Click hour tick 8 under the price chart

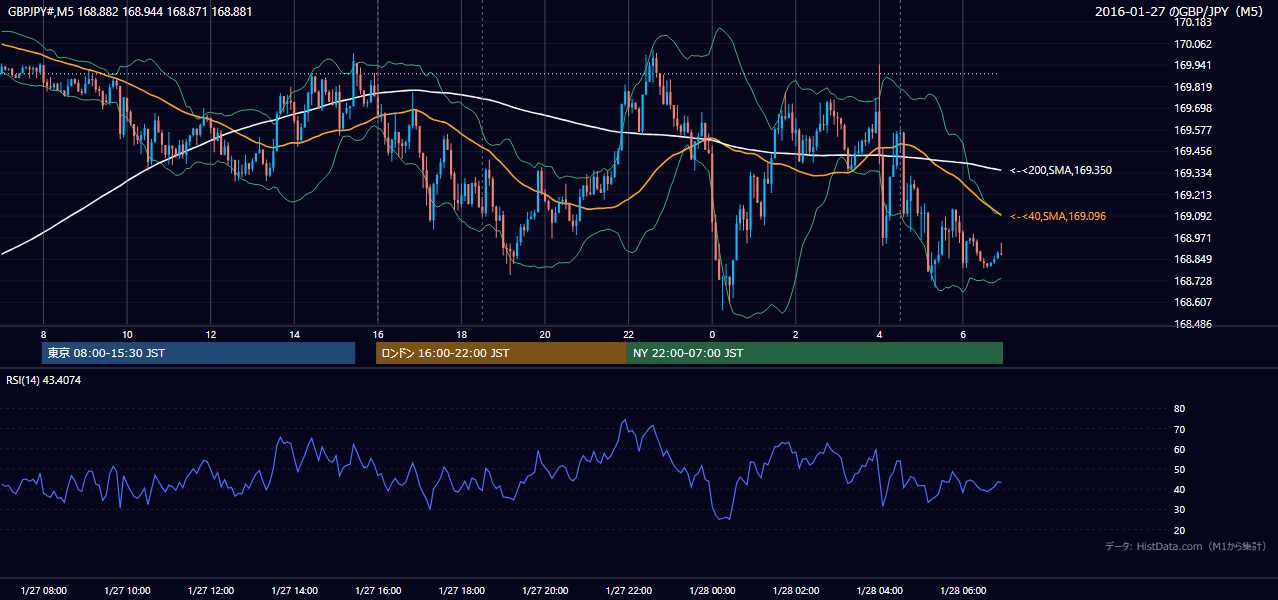point(43,334)
